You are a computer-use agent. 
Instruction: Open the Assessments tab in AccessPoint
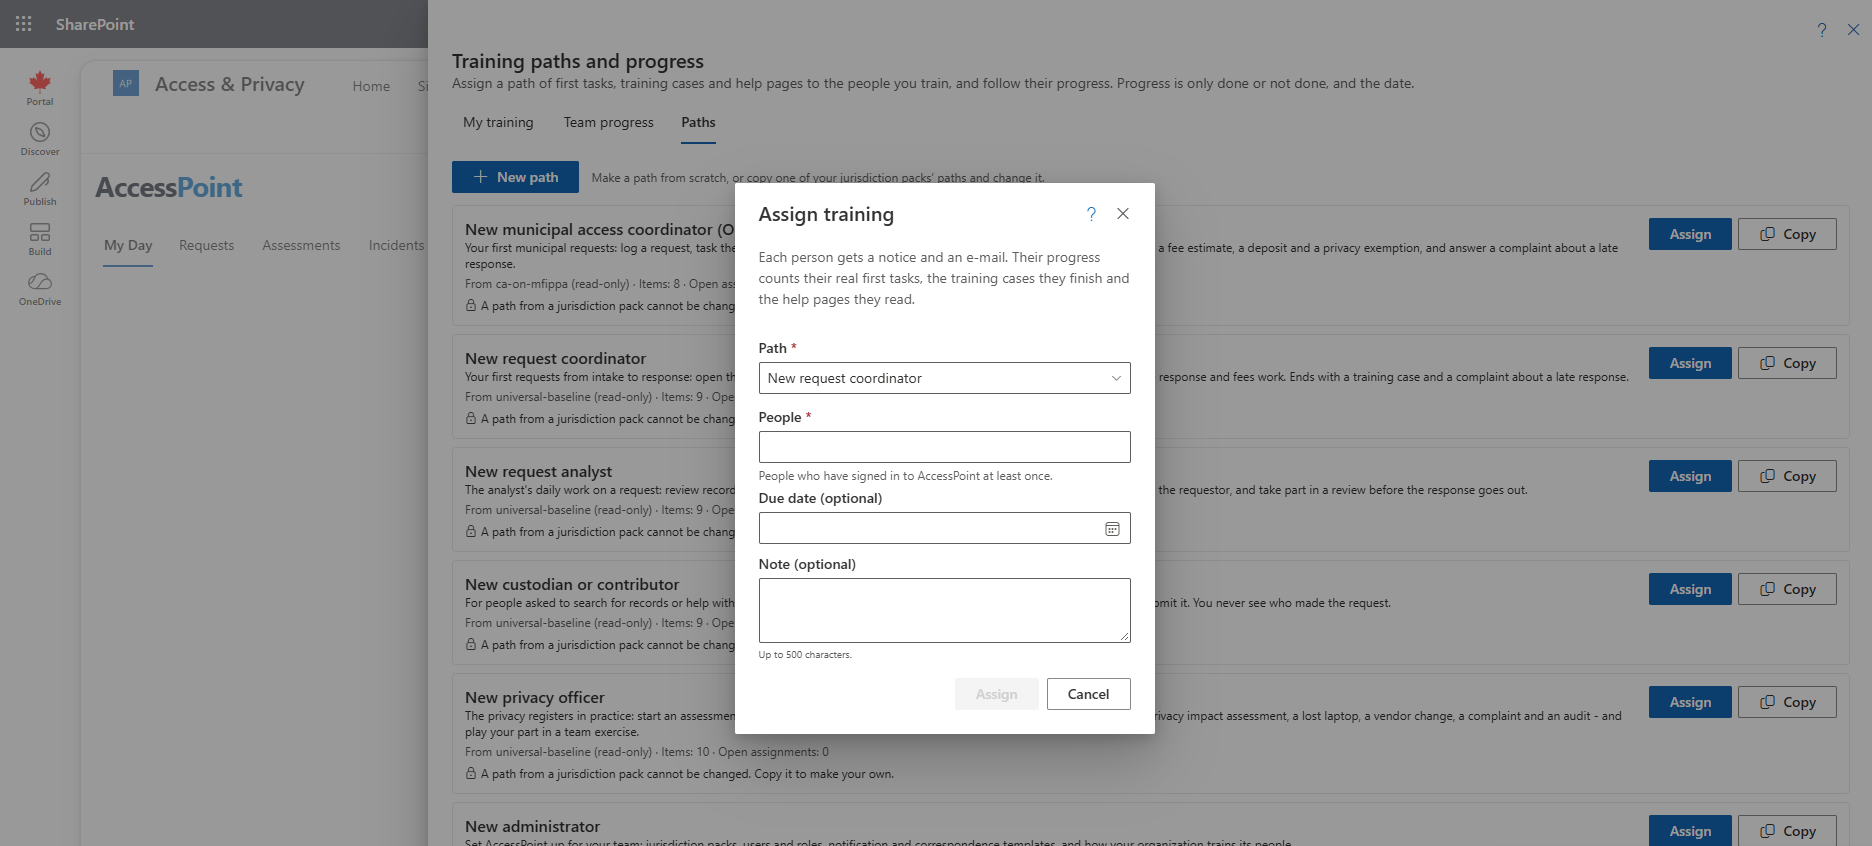tap(301, 245)
